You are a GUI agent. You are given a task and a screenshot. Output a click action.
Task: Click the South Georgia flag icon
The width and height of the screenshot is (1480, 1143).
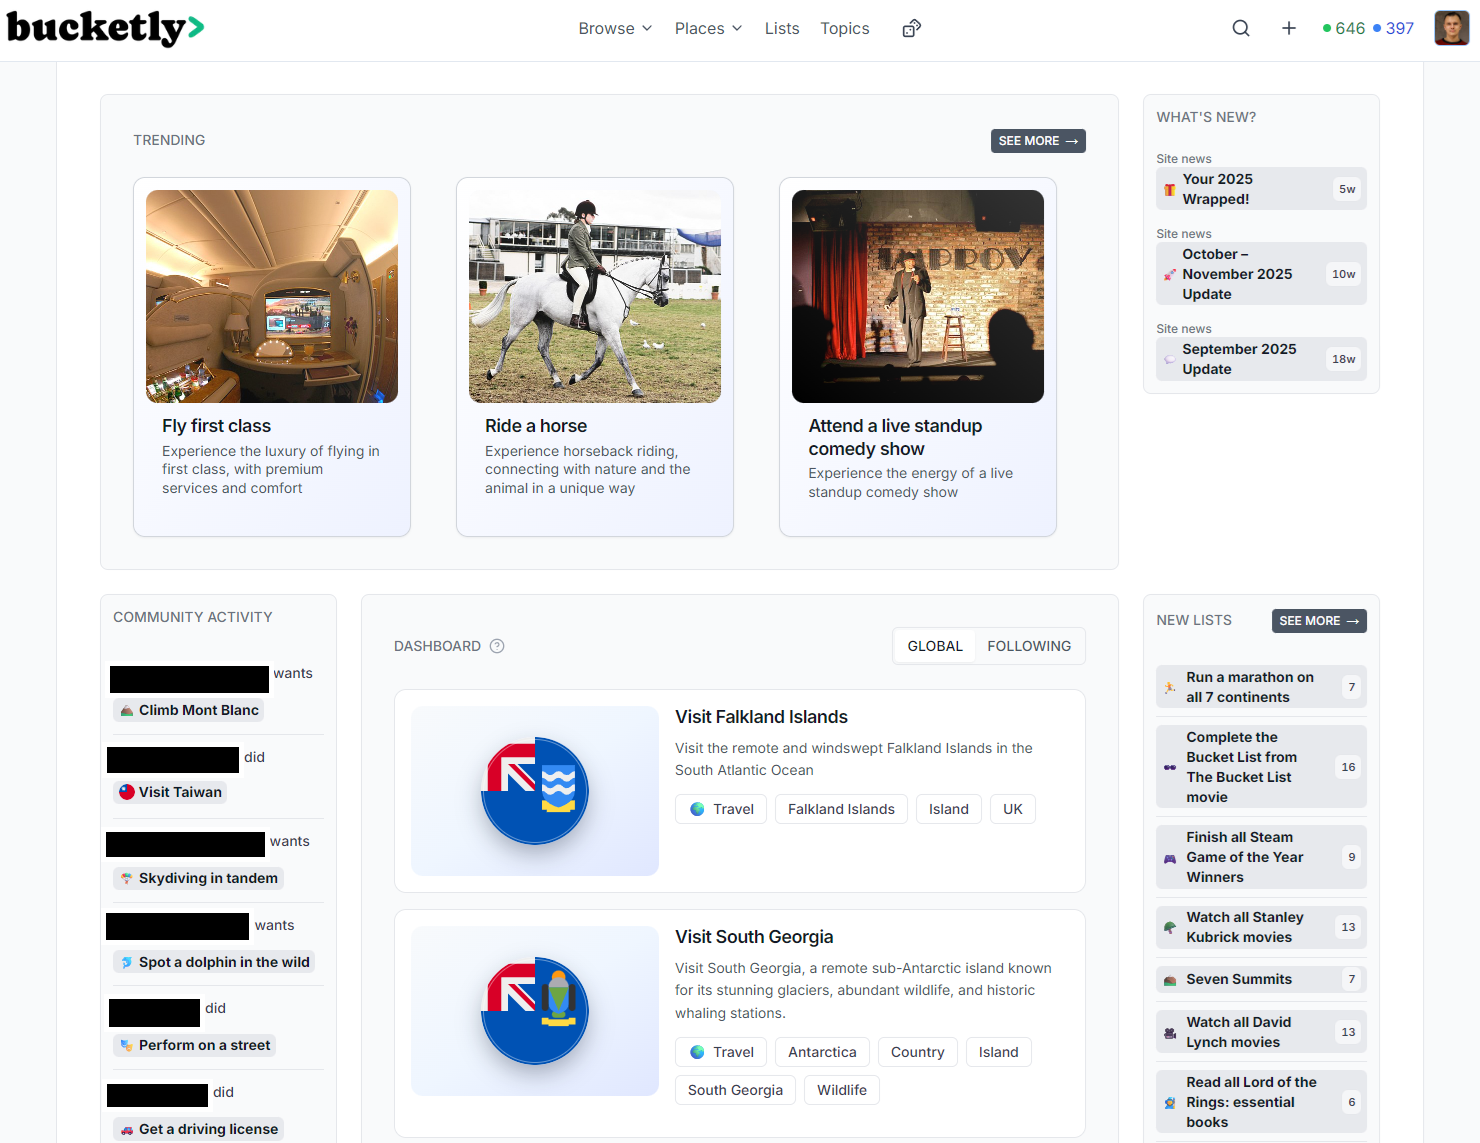(535, 1011)
